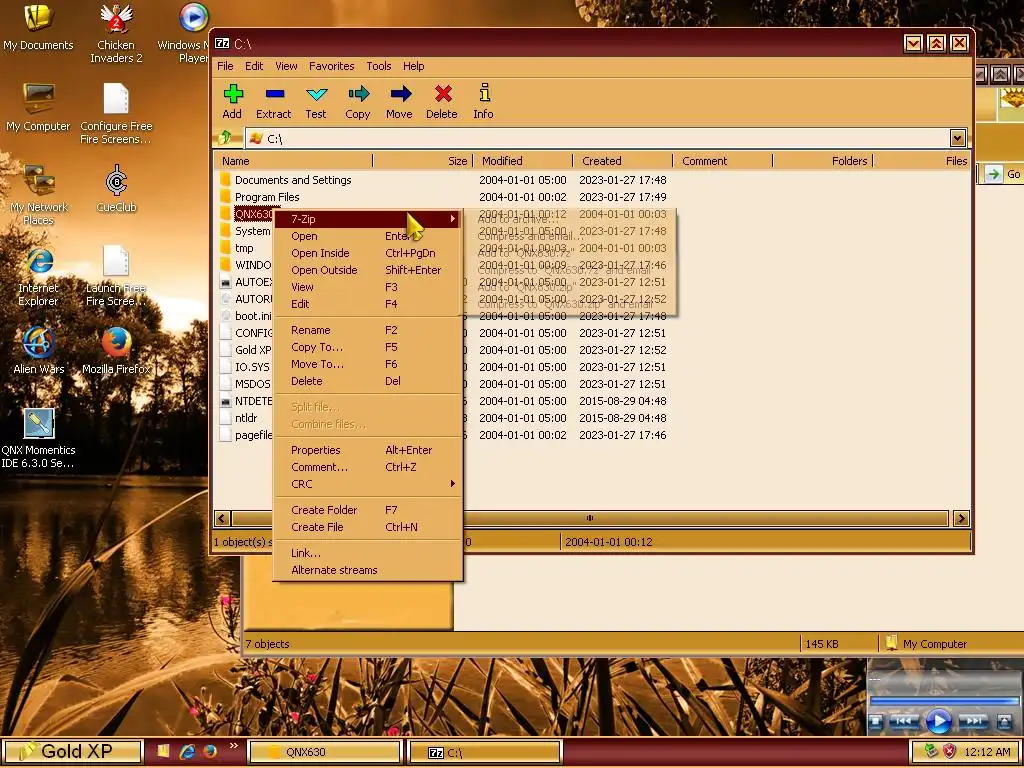Viewport: 1024px width, 768px height.
Task: Select Create File in context menu
Action: (x=368, y=527)
